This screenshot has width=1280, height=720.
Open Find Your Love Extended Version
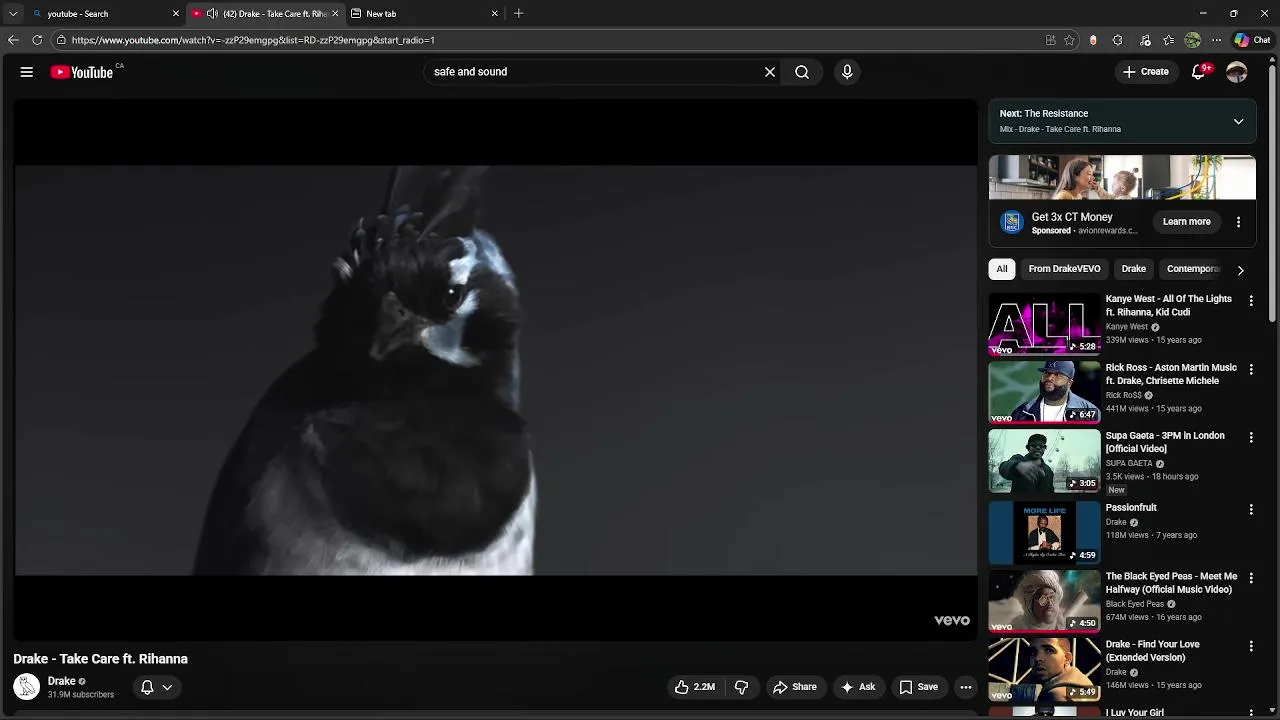[1152, 651]
